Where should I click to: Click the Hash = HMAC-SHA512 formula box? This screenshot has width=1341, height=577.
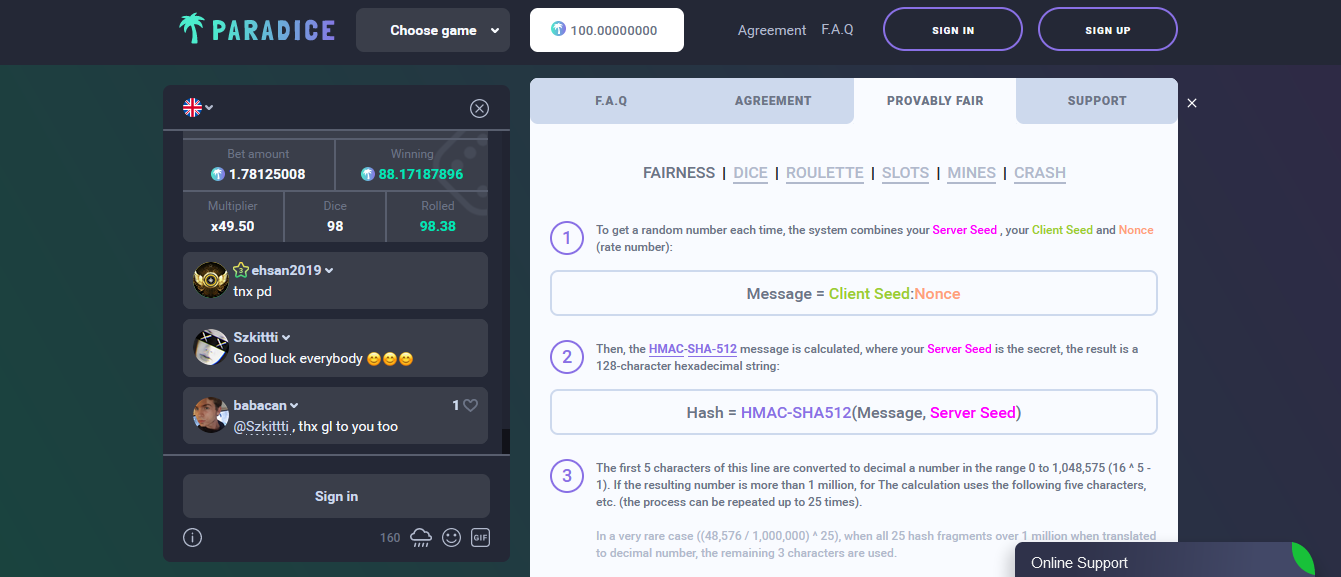click(x=854, y=412)
